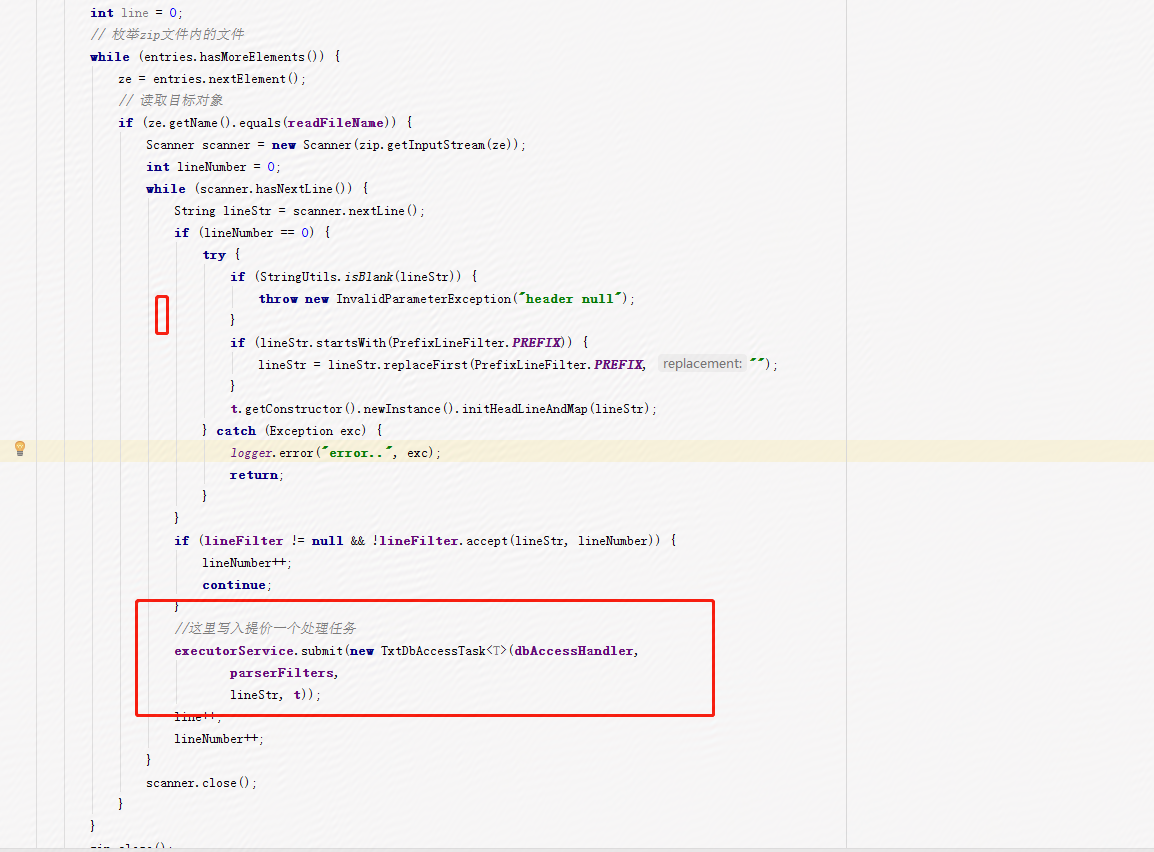
Task: Click 'String lineStr = scanner.nextLine();' line
Action: 300,211
